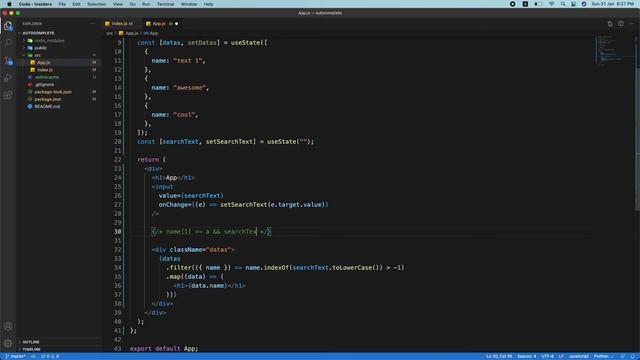Collapse the src folder
Screen dimensions: 640x360
(38, 55)
